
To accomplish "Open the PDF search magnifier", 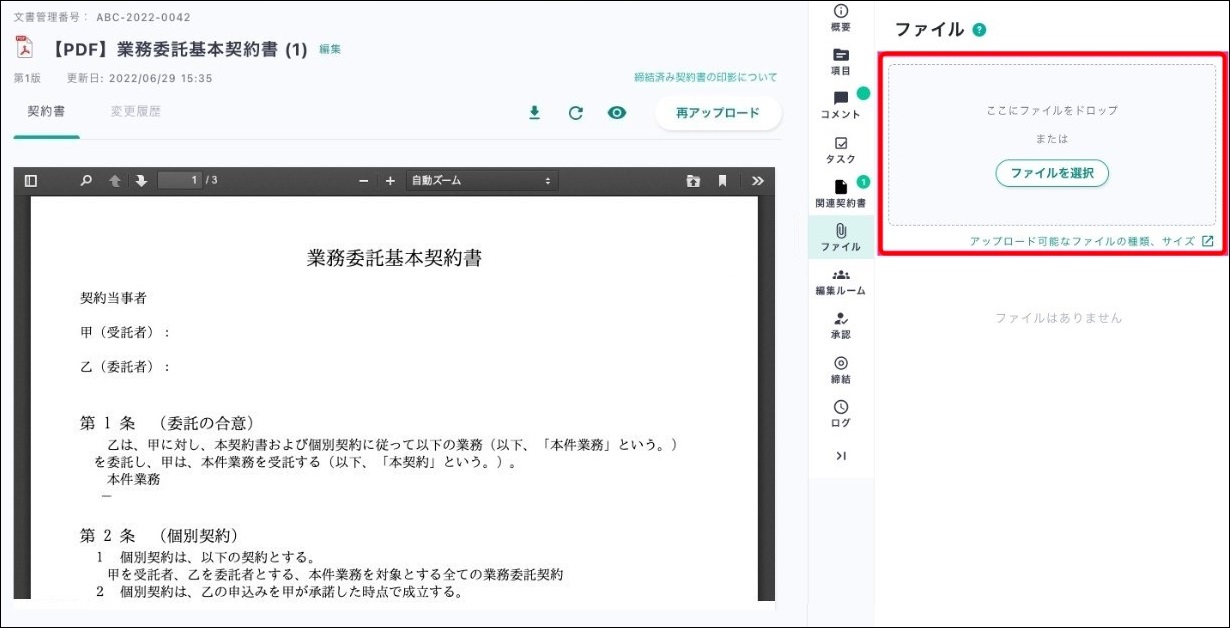I will [86, 181].
